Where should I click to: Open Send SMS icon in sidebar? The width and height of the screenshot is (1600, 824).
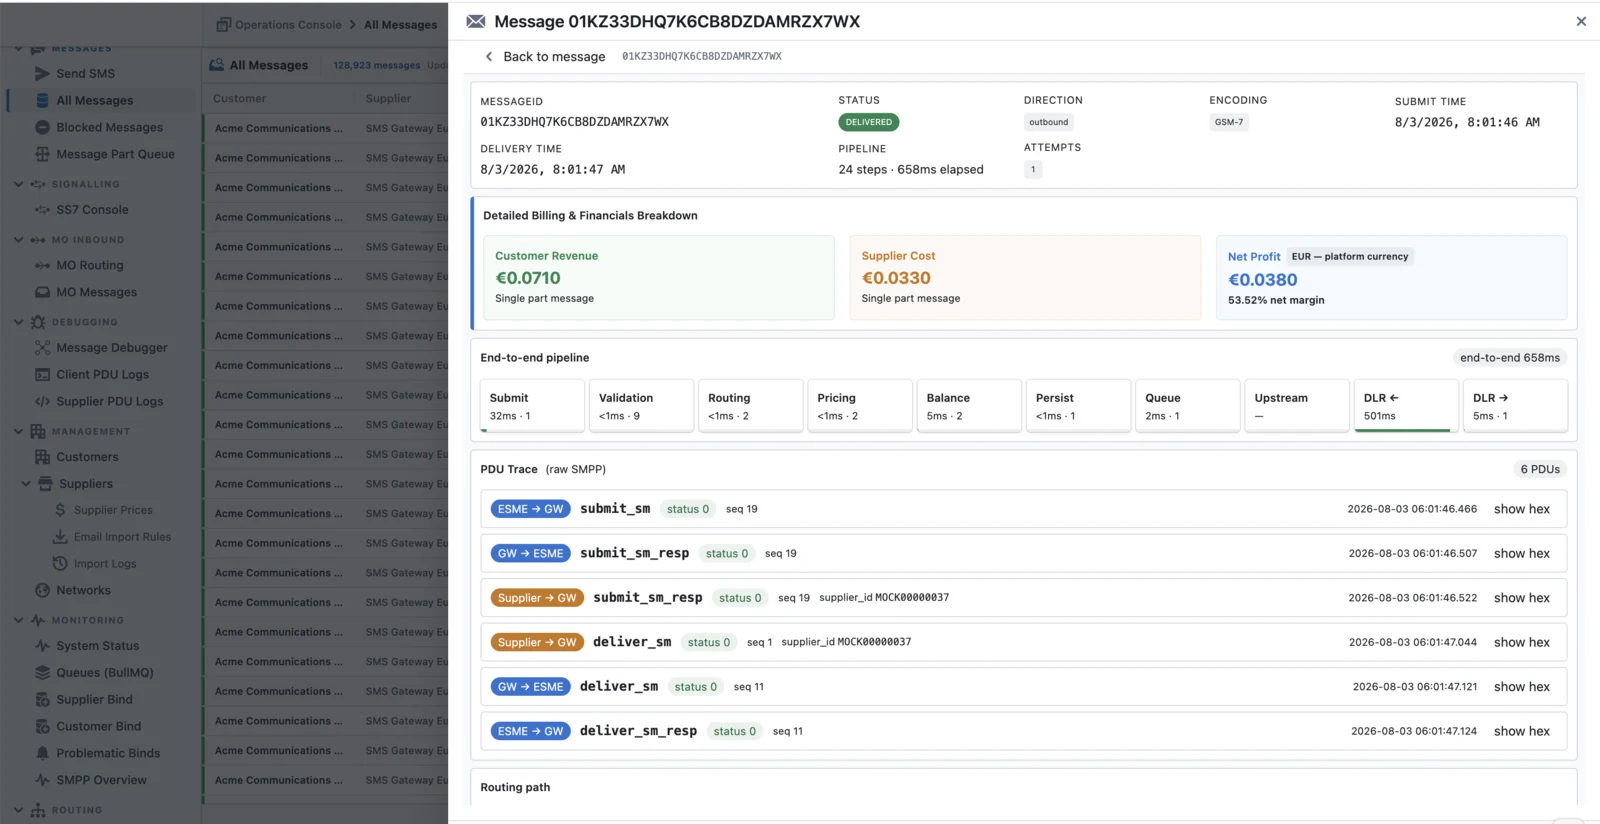(42, 73)
